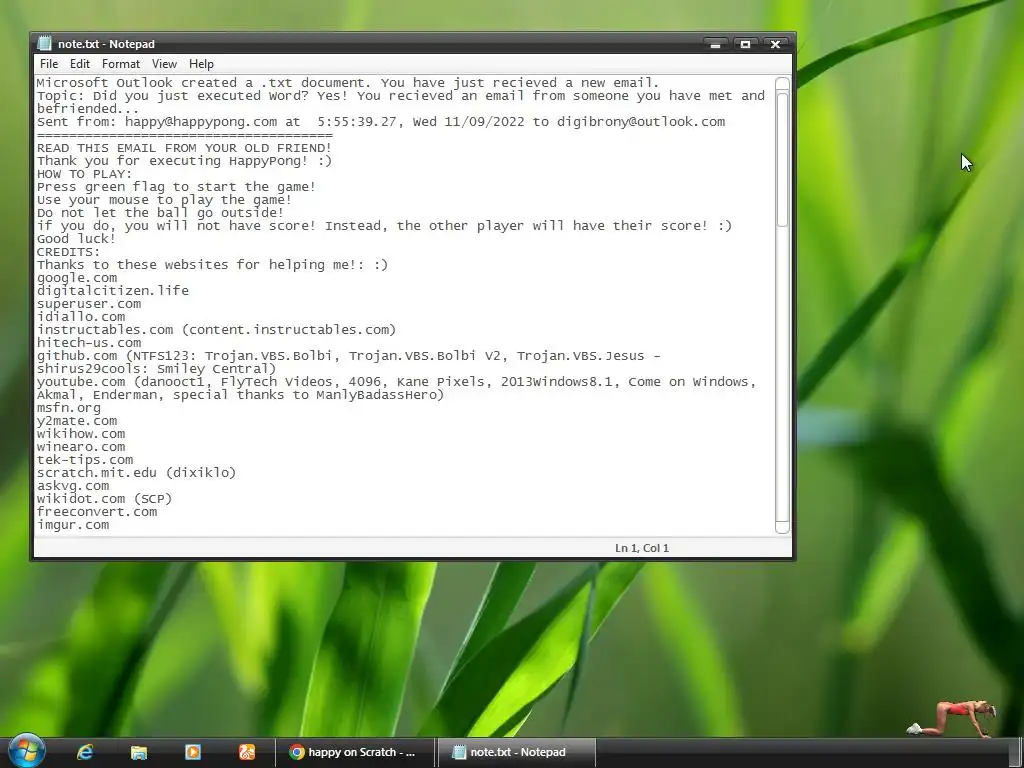Click the Chrome icon on the taskbar button

(297, 752)
